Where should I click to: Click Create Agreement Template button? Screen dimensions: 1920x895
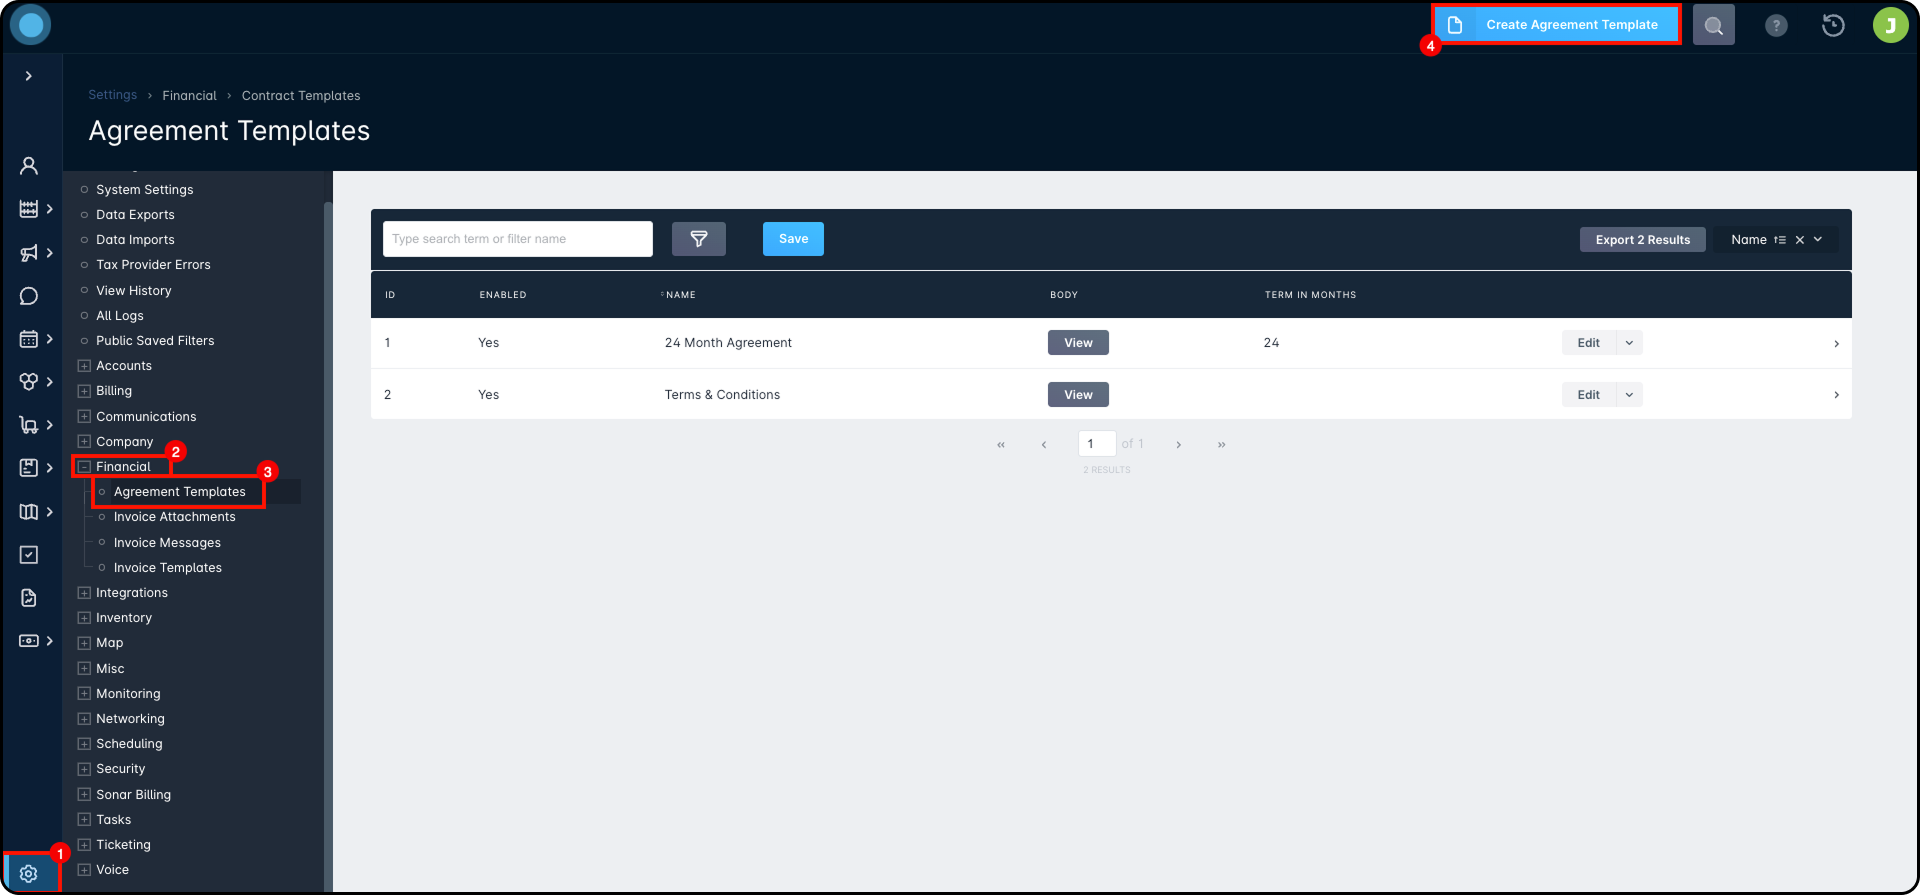pos(1556,25)
